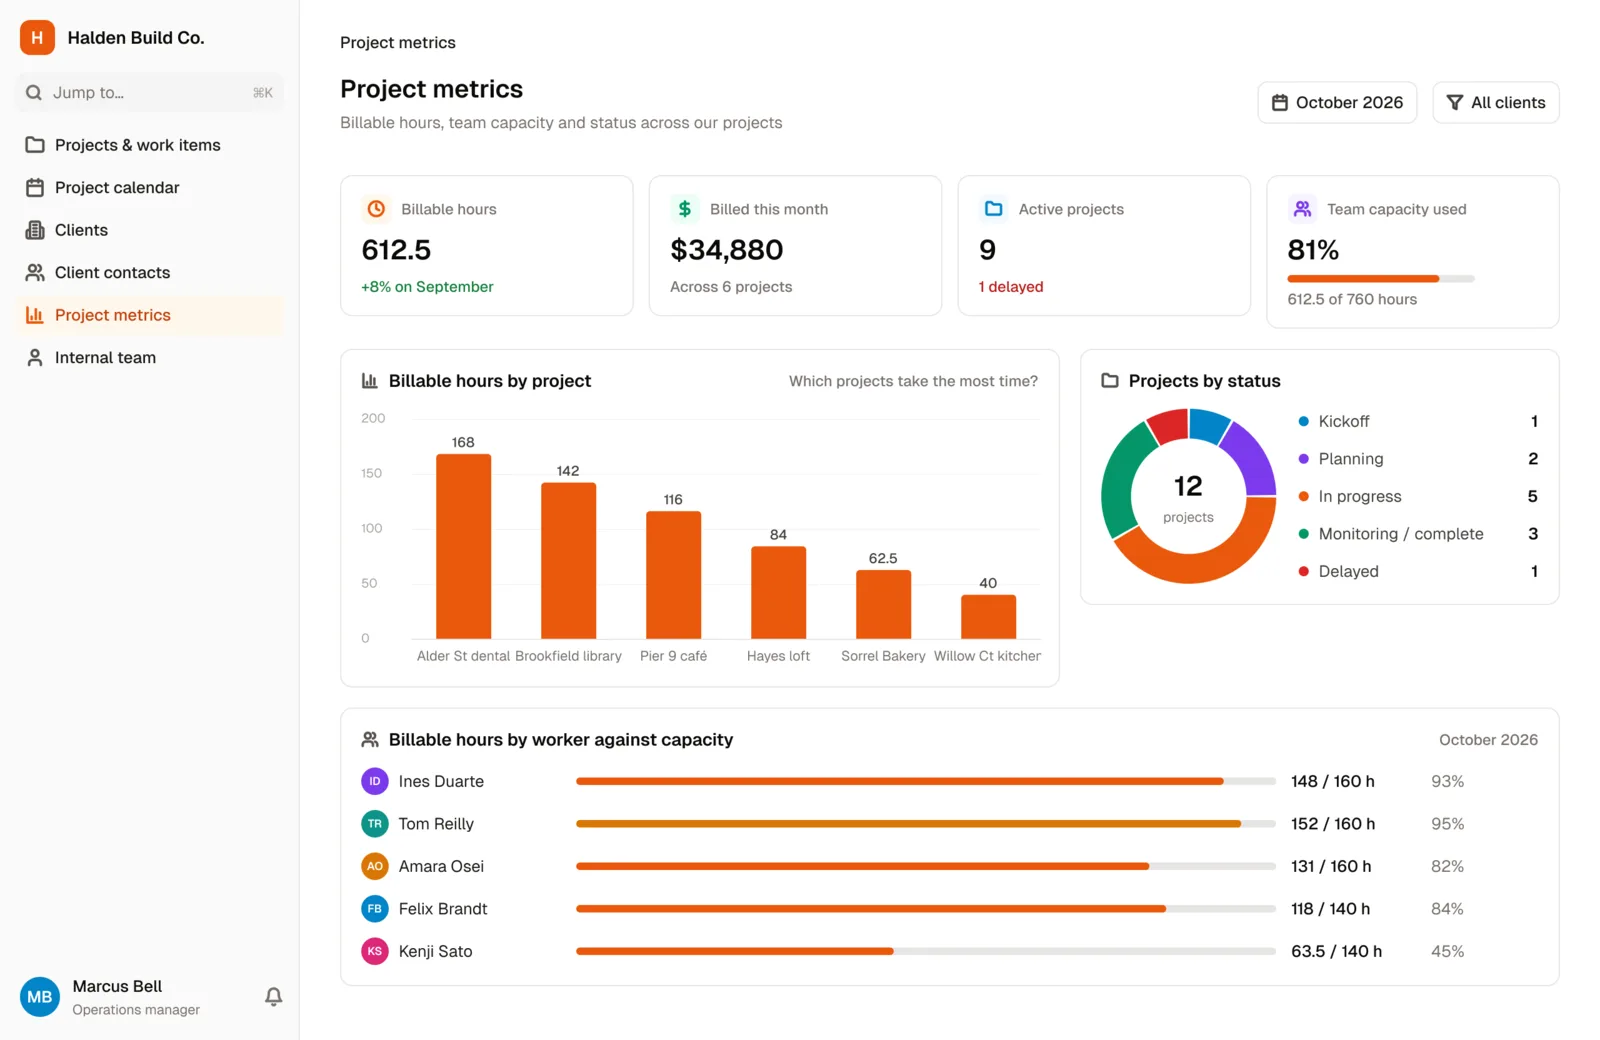The image size is (1600, 1040).
Task: Click the Alder St dental bar
Action: [463, 547]
